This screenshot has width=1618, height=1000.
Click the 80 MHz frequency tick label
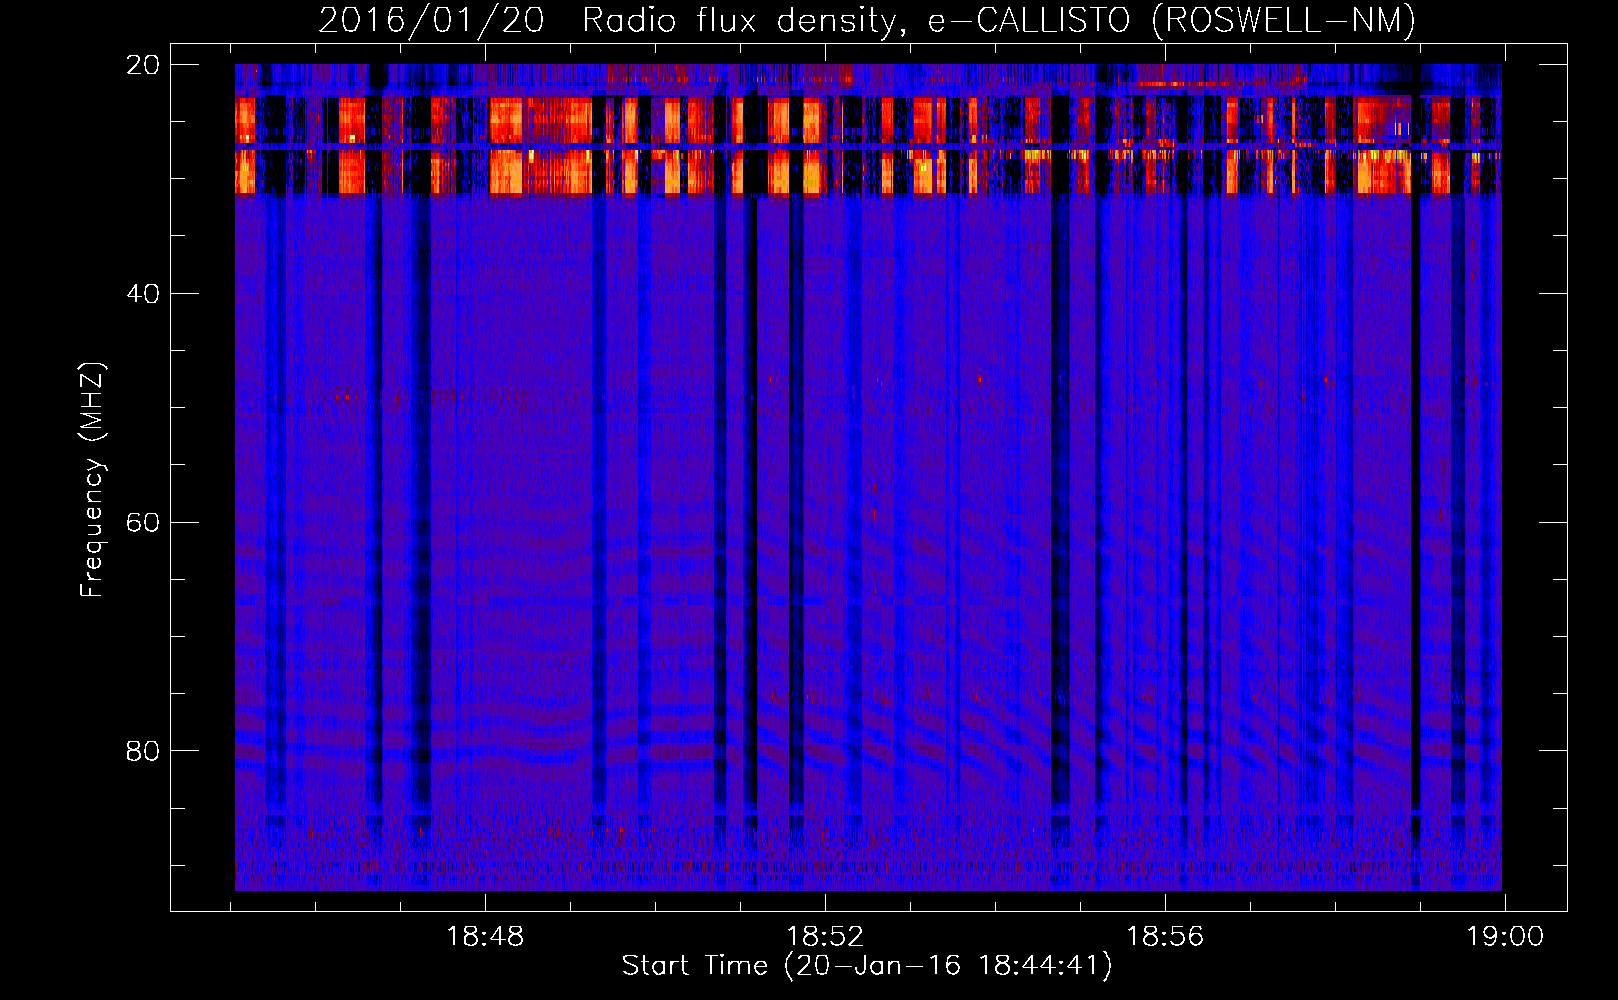pos(142,751)
